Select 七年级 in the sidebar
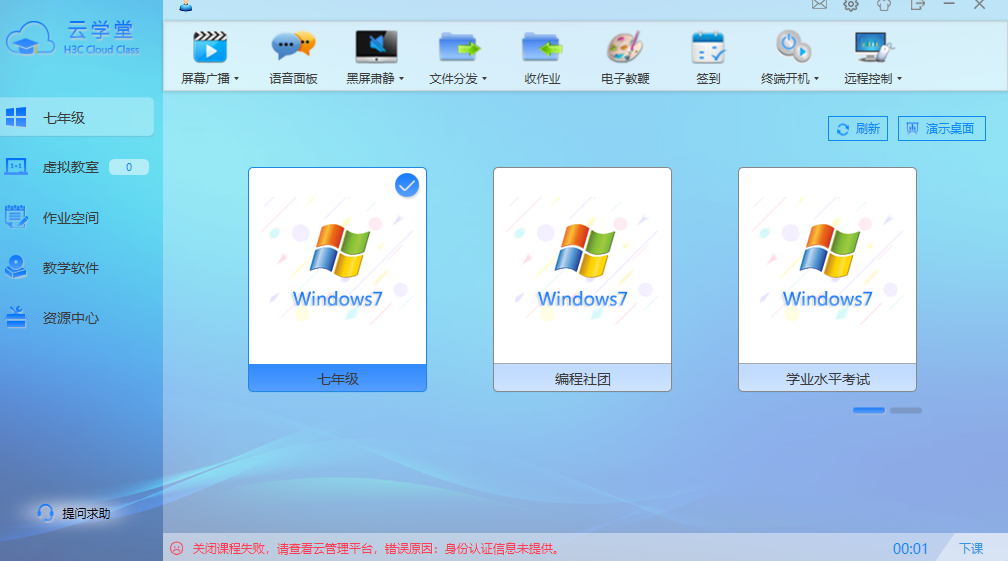 (77, 117)
